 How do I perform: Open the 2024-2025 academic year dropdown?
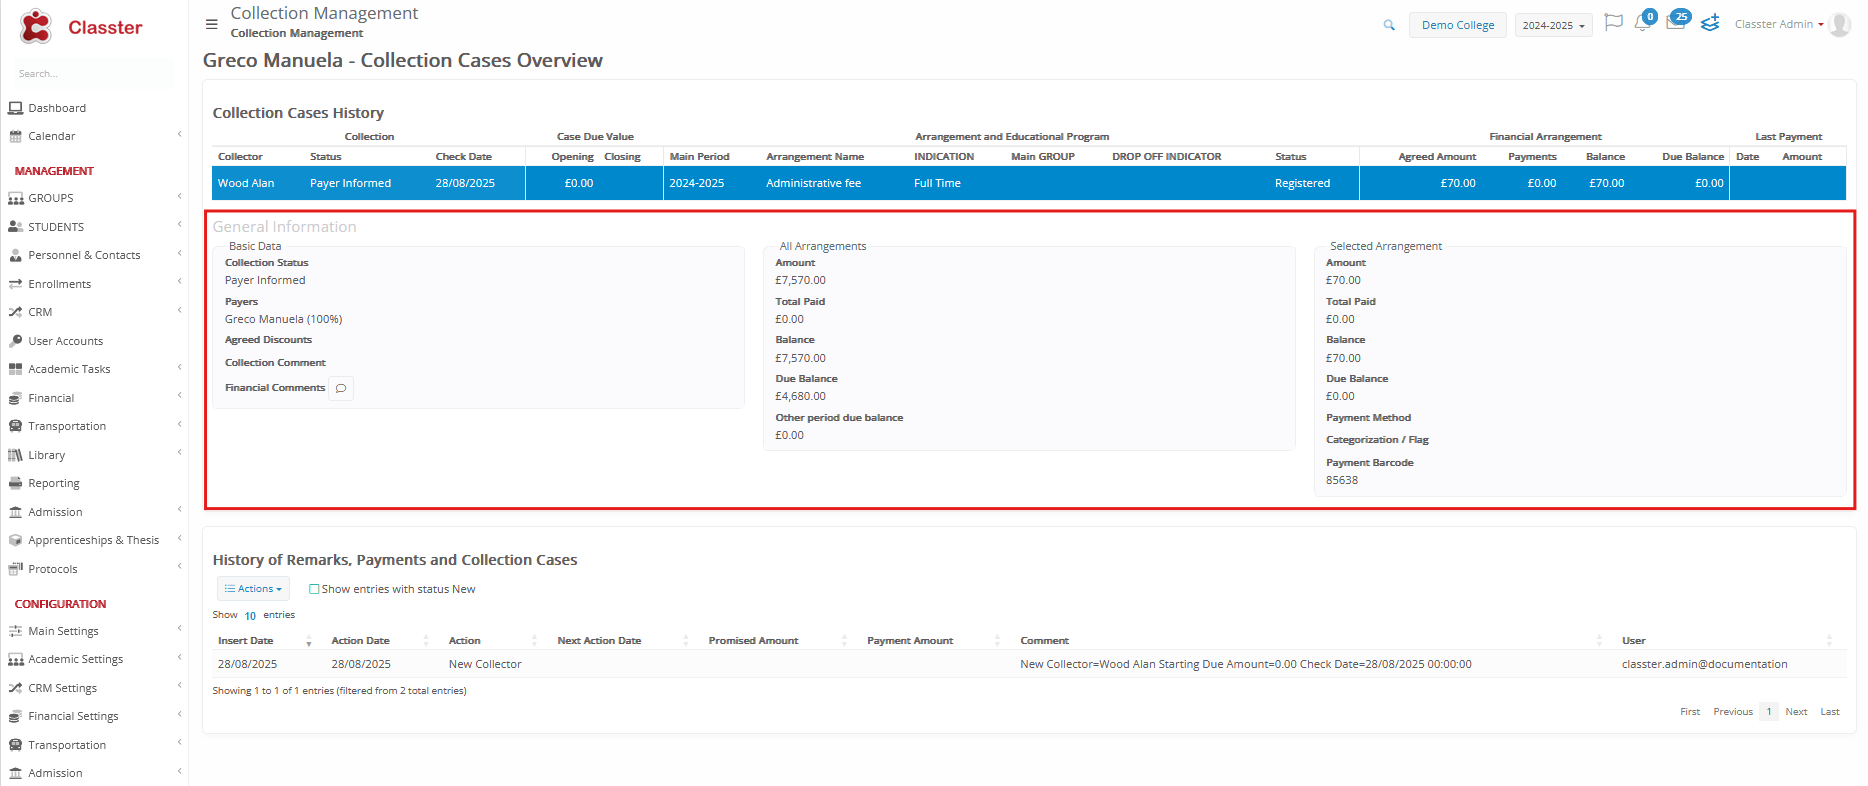pyautogui.click(x=1553, y=25)
